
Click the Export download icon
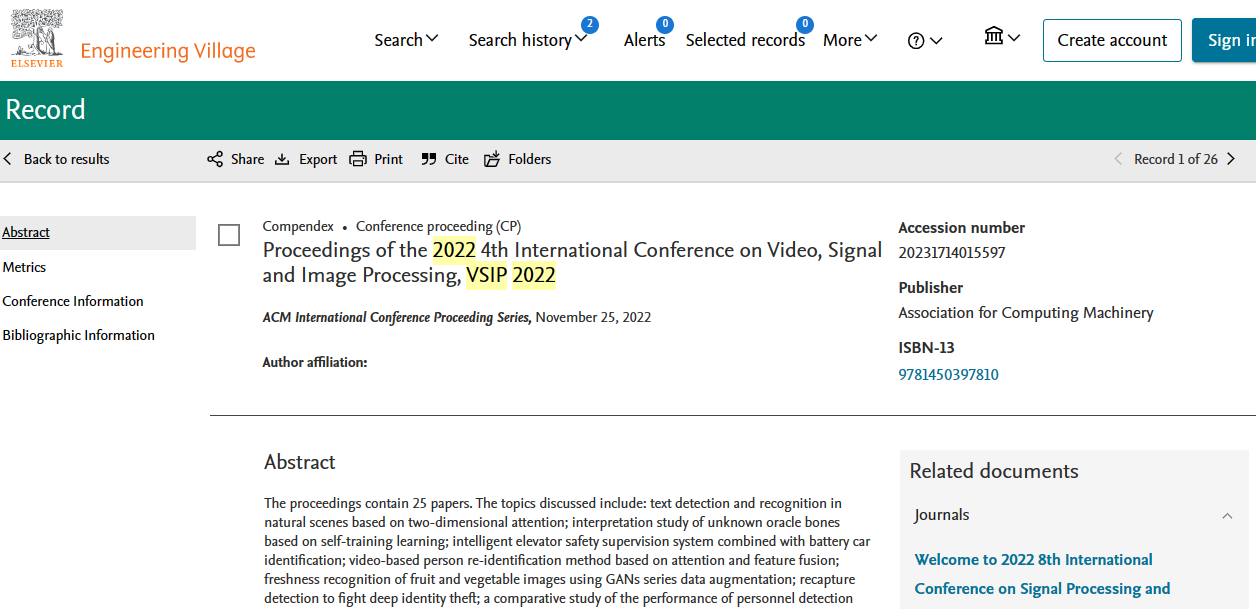pos(282,159)
